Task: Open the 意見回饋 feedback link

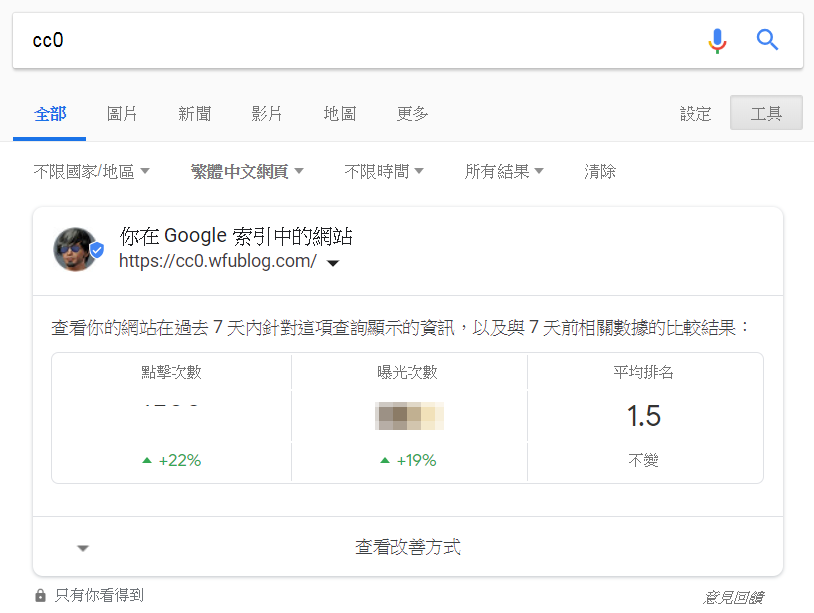Action: pyautogui.click(x=734, y=597)
